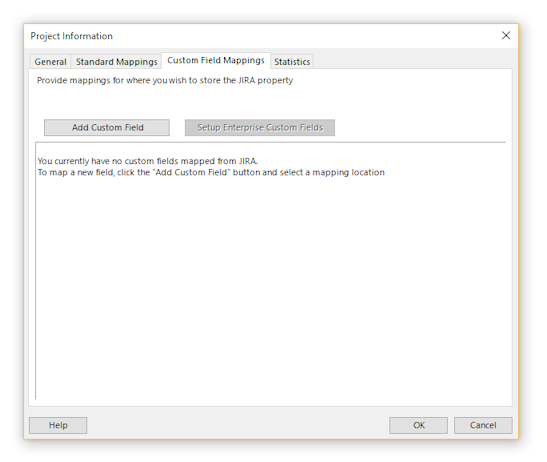Confirm the dialog with OK
The height and width of the screenshot is (462, 547).
pyautogui.click(x=419, y=425)
